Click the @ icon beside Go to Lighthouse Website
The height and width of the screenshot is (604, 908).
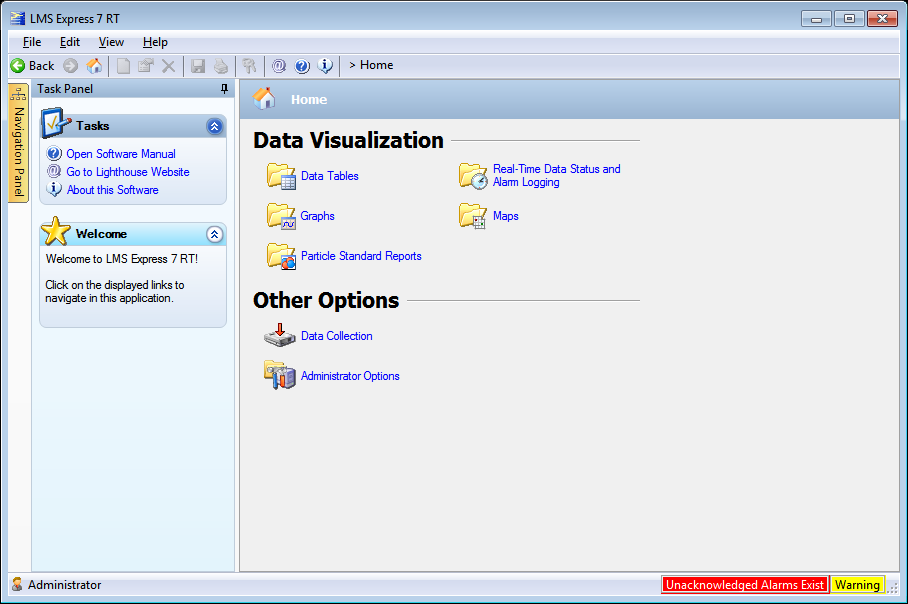(x=54, y=171)
